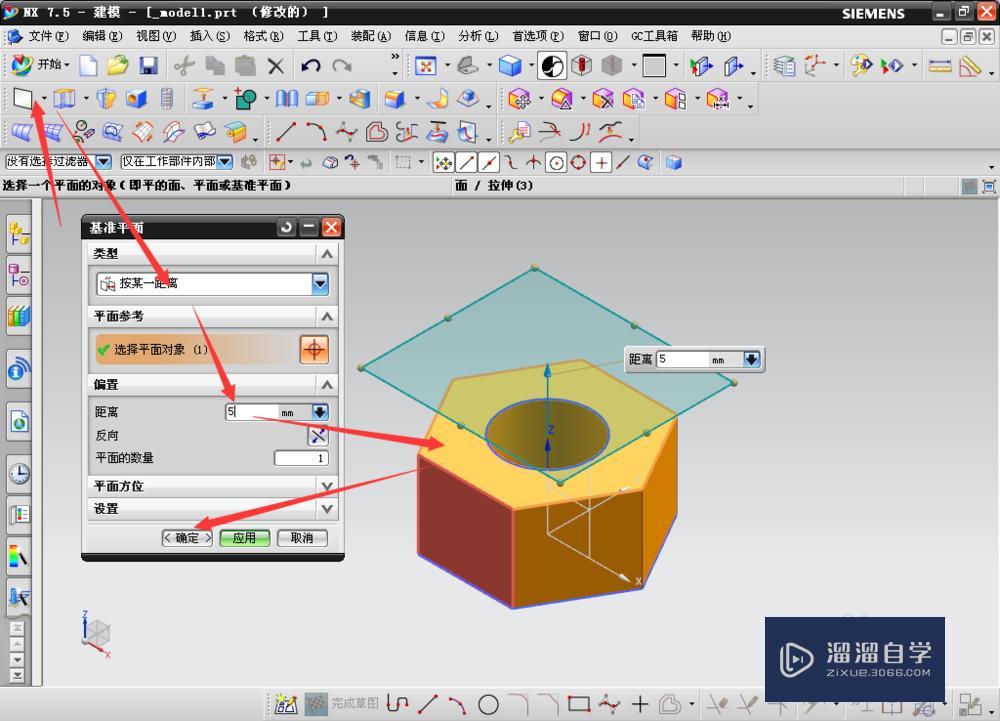Open the 帮助(H) menu
This screenshot has width=1000, height=721.
coord(710,36)
